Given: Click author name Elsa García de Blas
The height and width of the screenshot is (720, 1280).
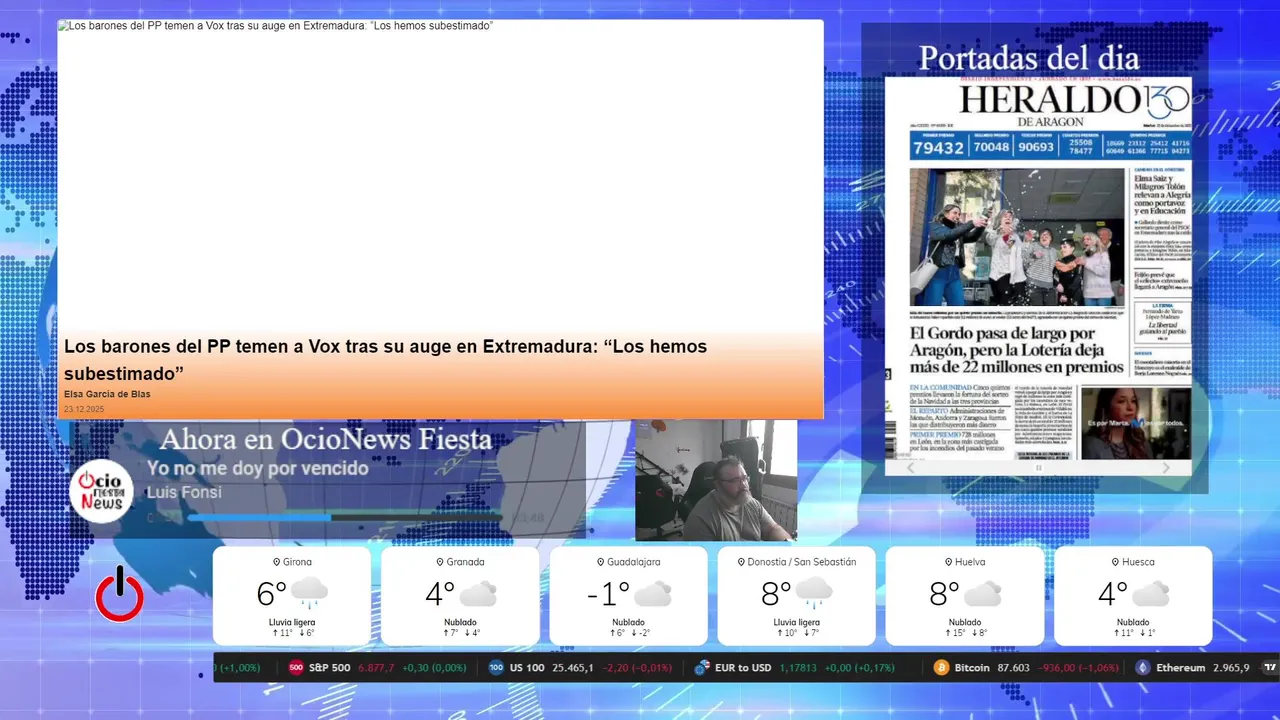Looking at the screenshot, I should point(107,394).
